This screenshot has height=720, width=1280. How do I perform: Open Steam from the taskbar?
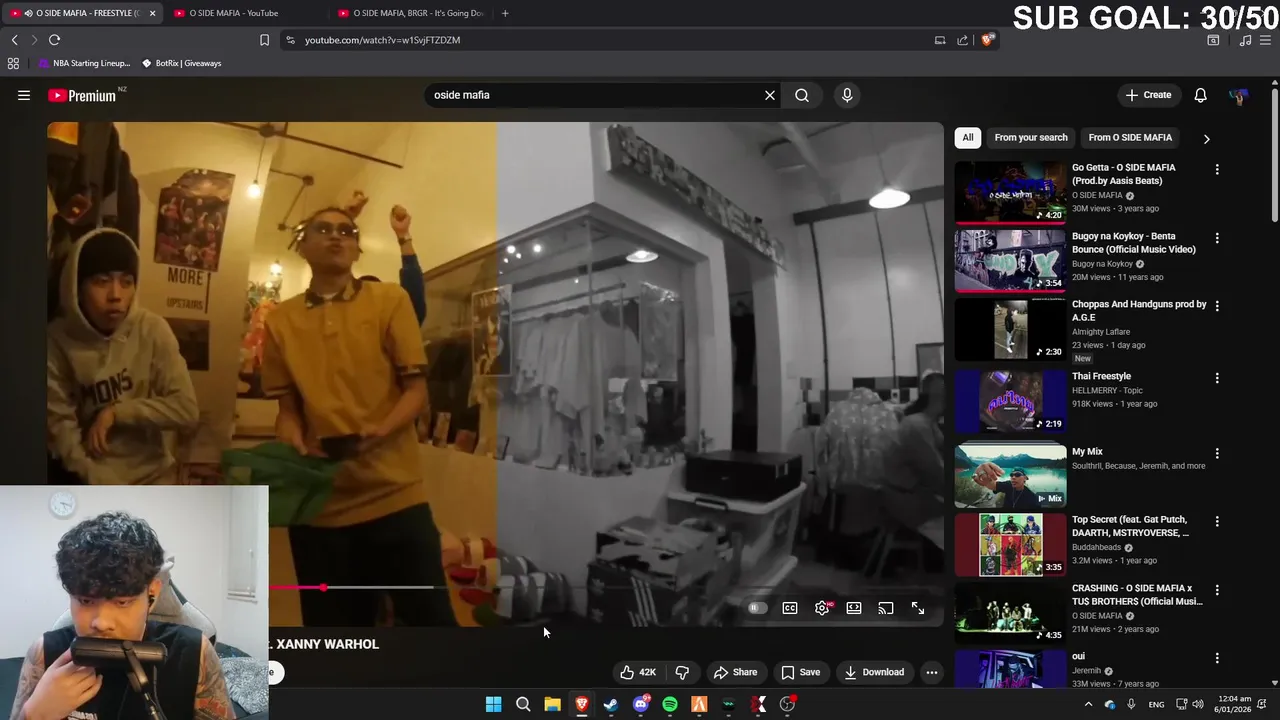[x=611, y=704]
